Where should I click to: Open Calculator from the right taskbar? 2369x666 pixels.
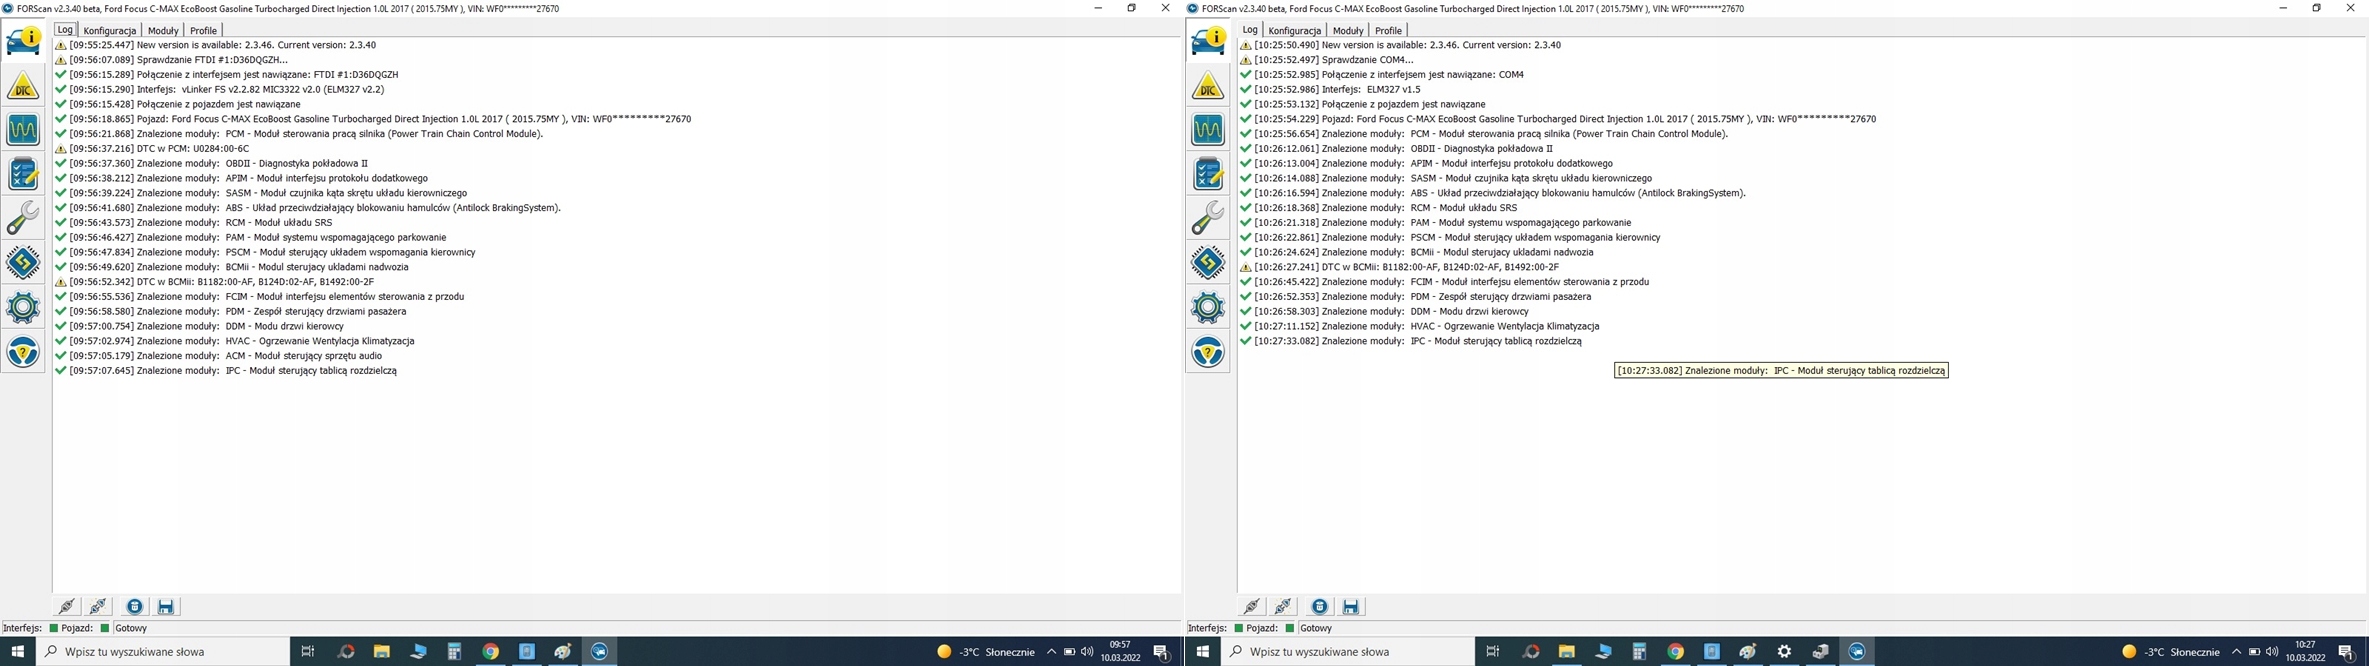click(x=1639, y=651)
